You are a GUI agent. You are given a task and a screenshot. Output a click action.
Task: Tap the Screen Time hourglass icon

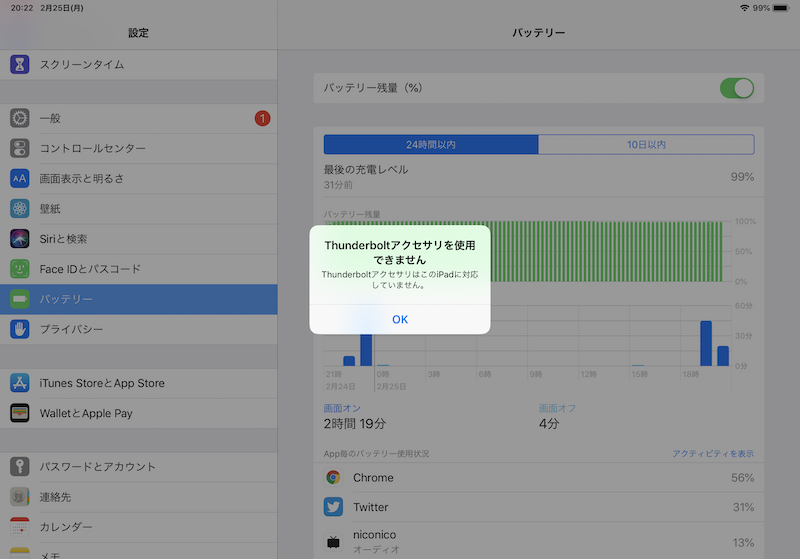pos(20,65)
